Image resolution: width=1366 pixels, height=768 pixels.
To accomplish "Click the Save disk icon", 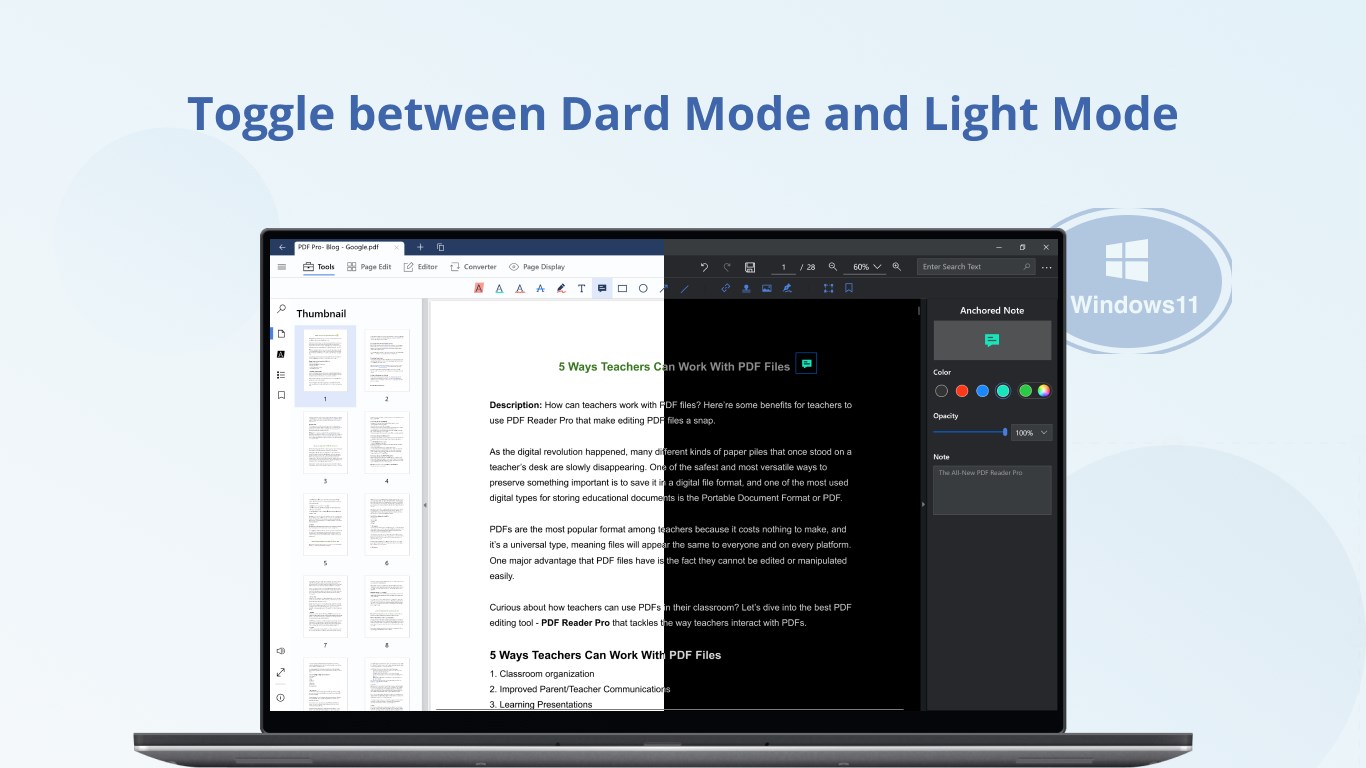I will (x=750, y=267).
